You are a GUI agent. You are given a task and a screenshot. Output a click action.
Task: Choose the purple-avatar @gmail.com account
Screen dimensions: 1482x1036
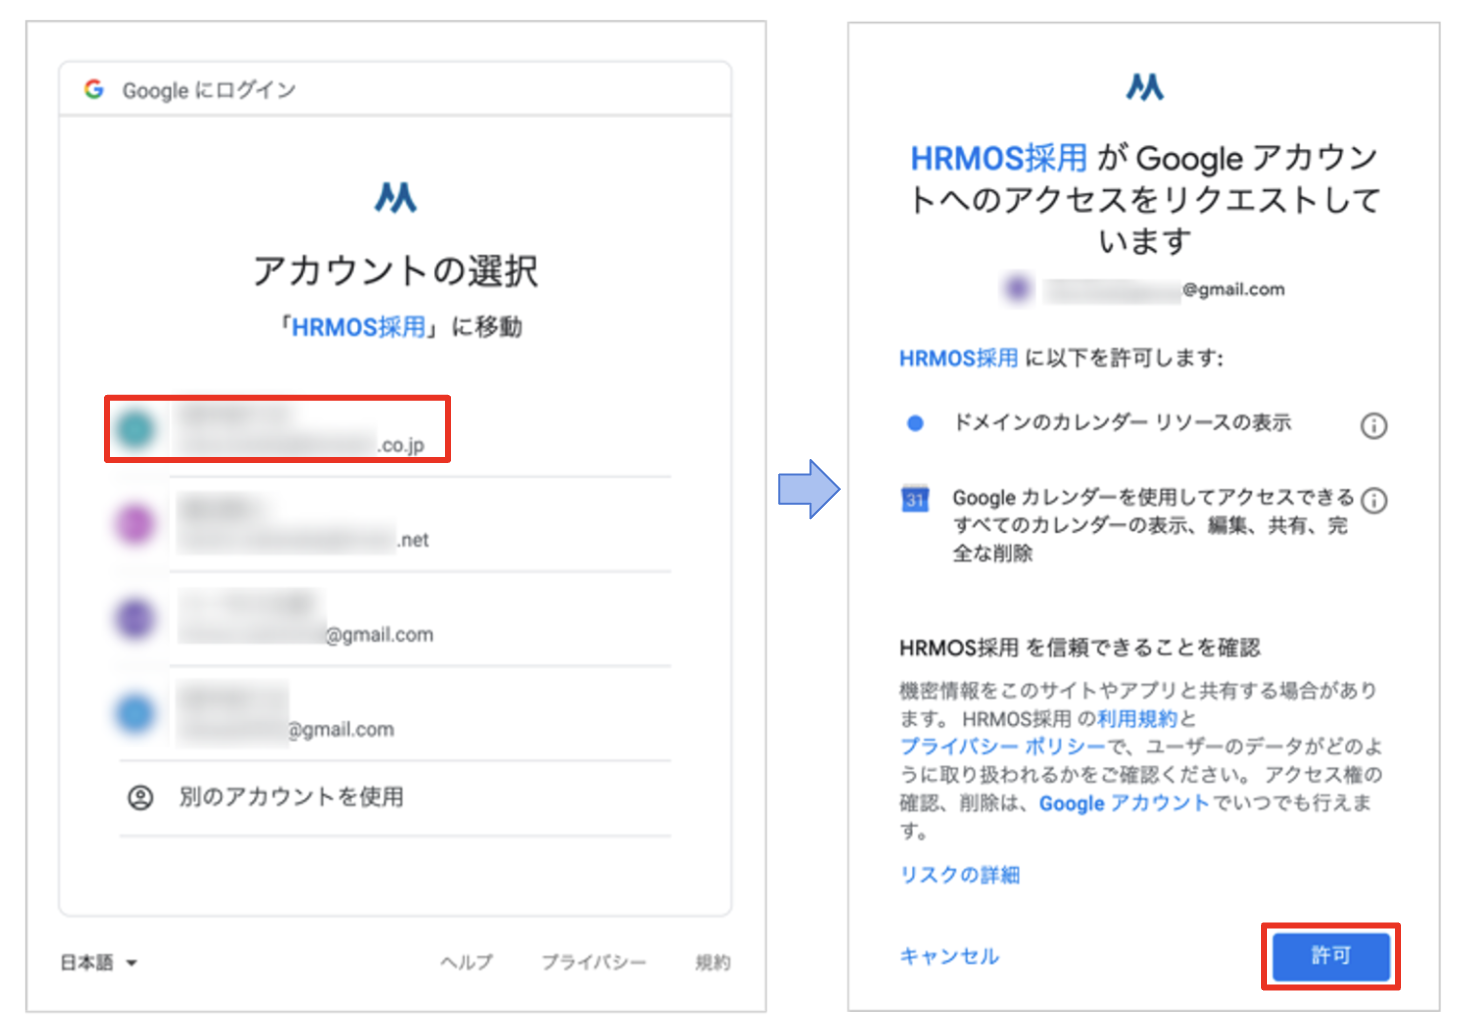(394, 618)
